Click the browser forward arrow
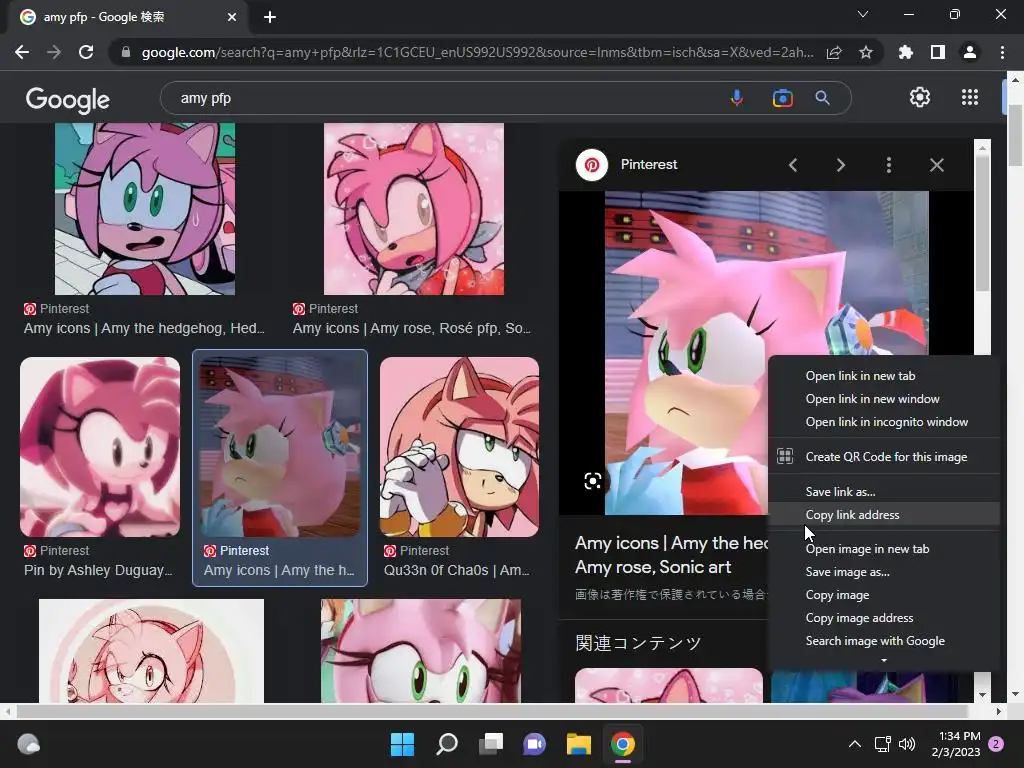The image size is (1024, 768). 54,52
